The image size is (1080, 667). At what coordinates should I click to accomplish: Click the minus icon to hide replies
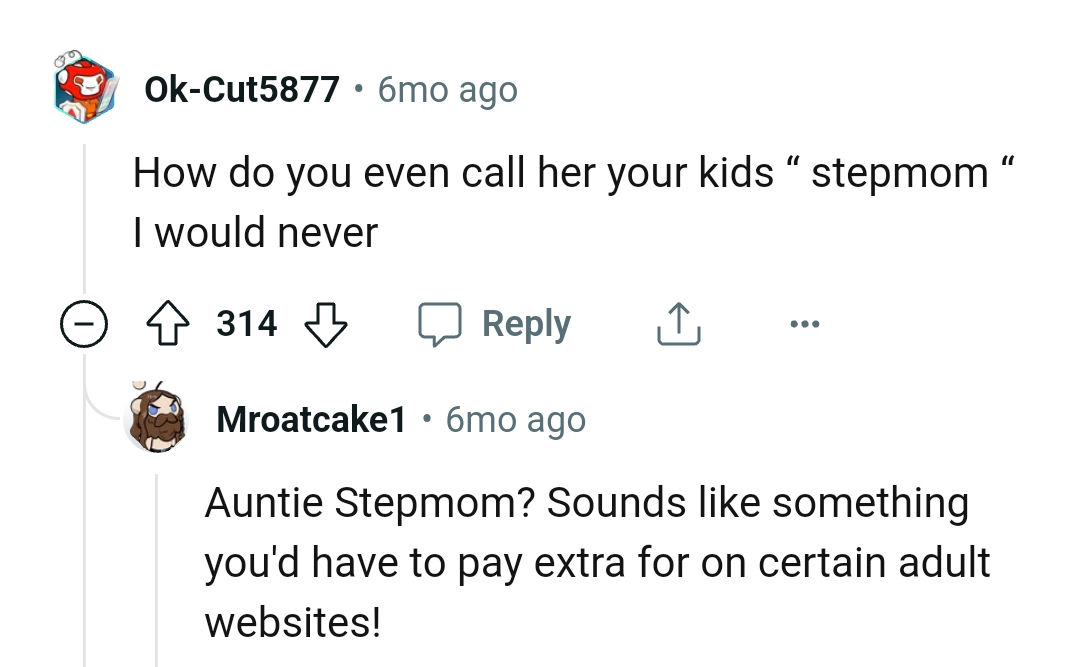85,323
